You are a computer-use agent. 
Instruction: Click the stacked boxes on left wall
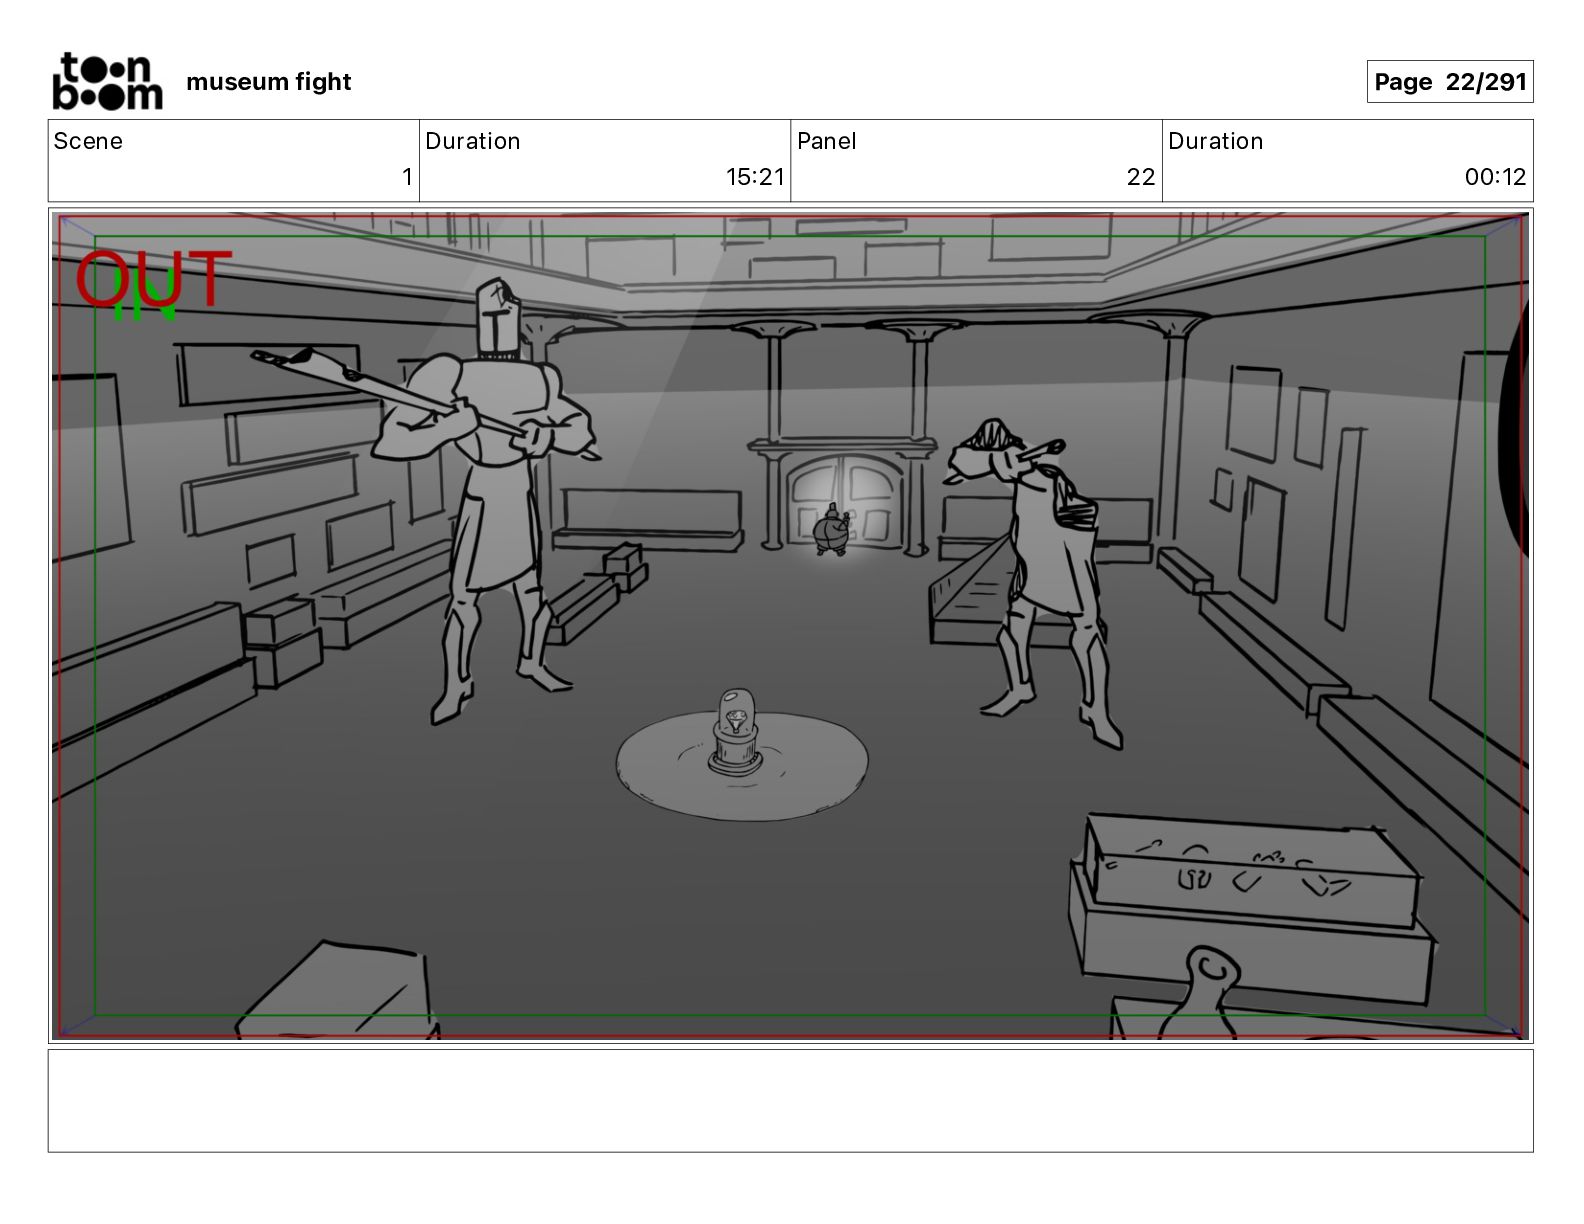coord(281,640)
